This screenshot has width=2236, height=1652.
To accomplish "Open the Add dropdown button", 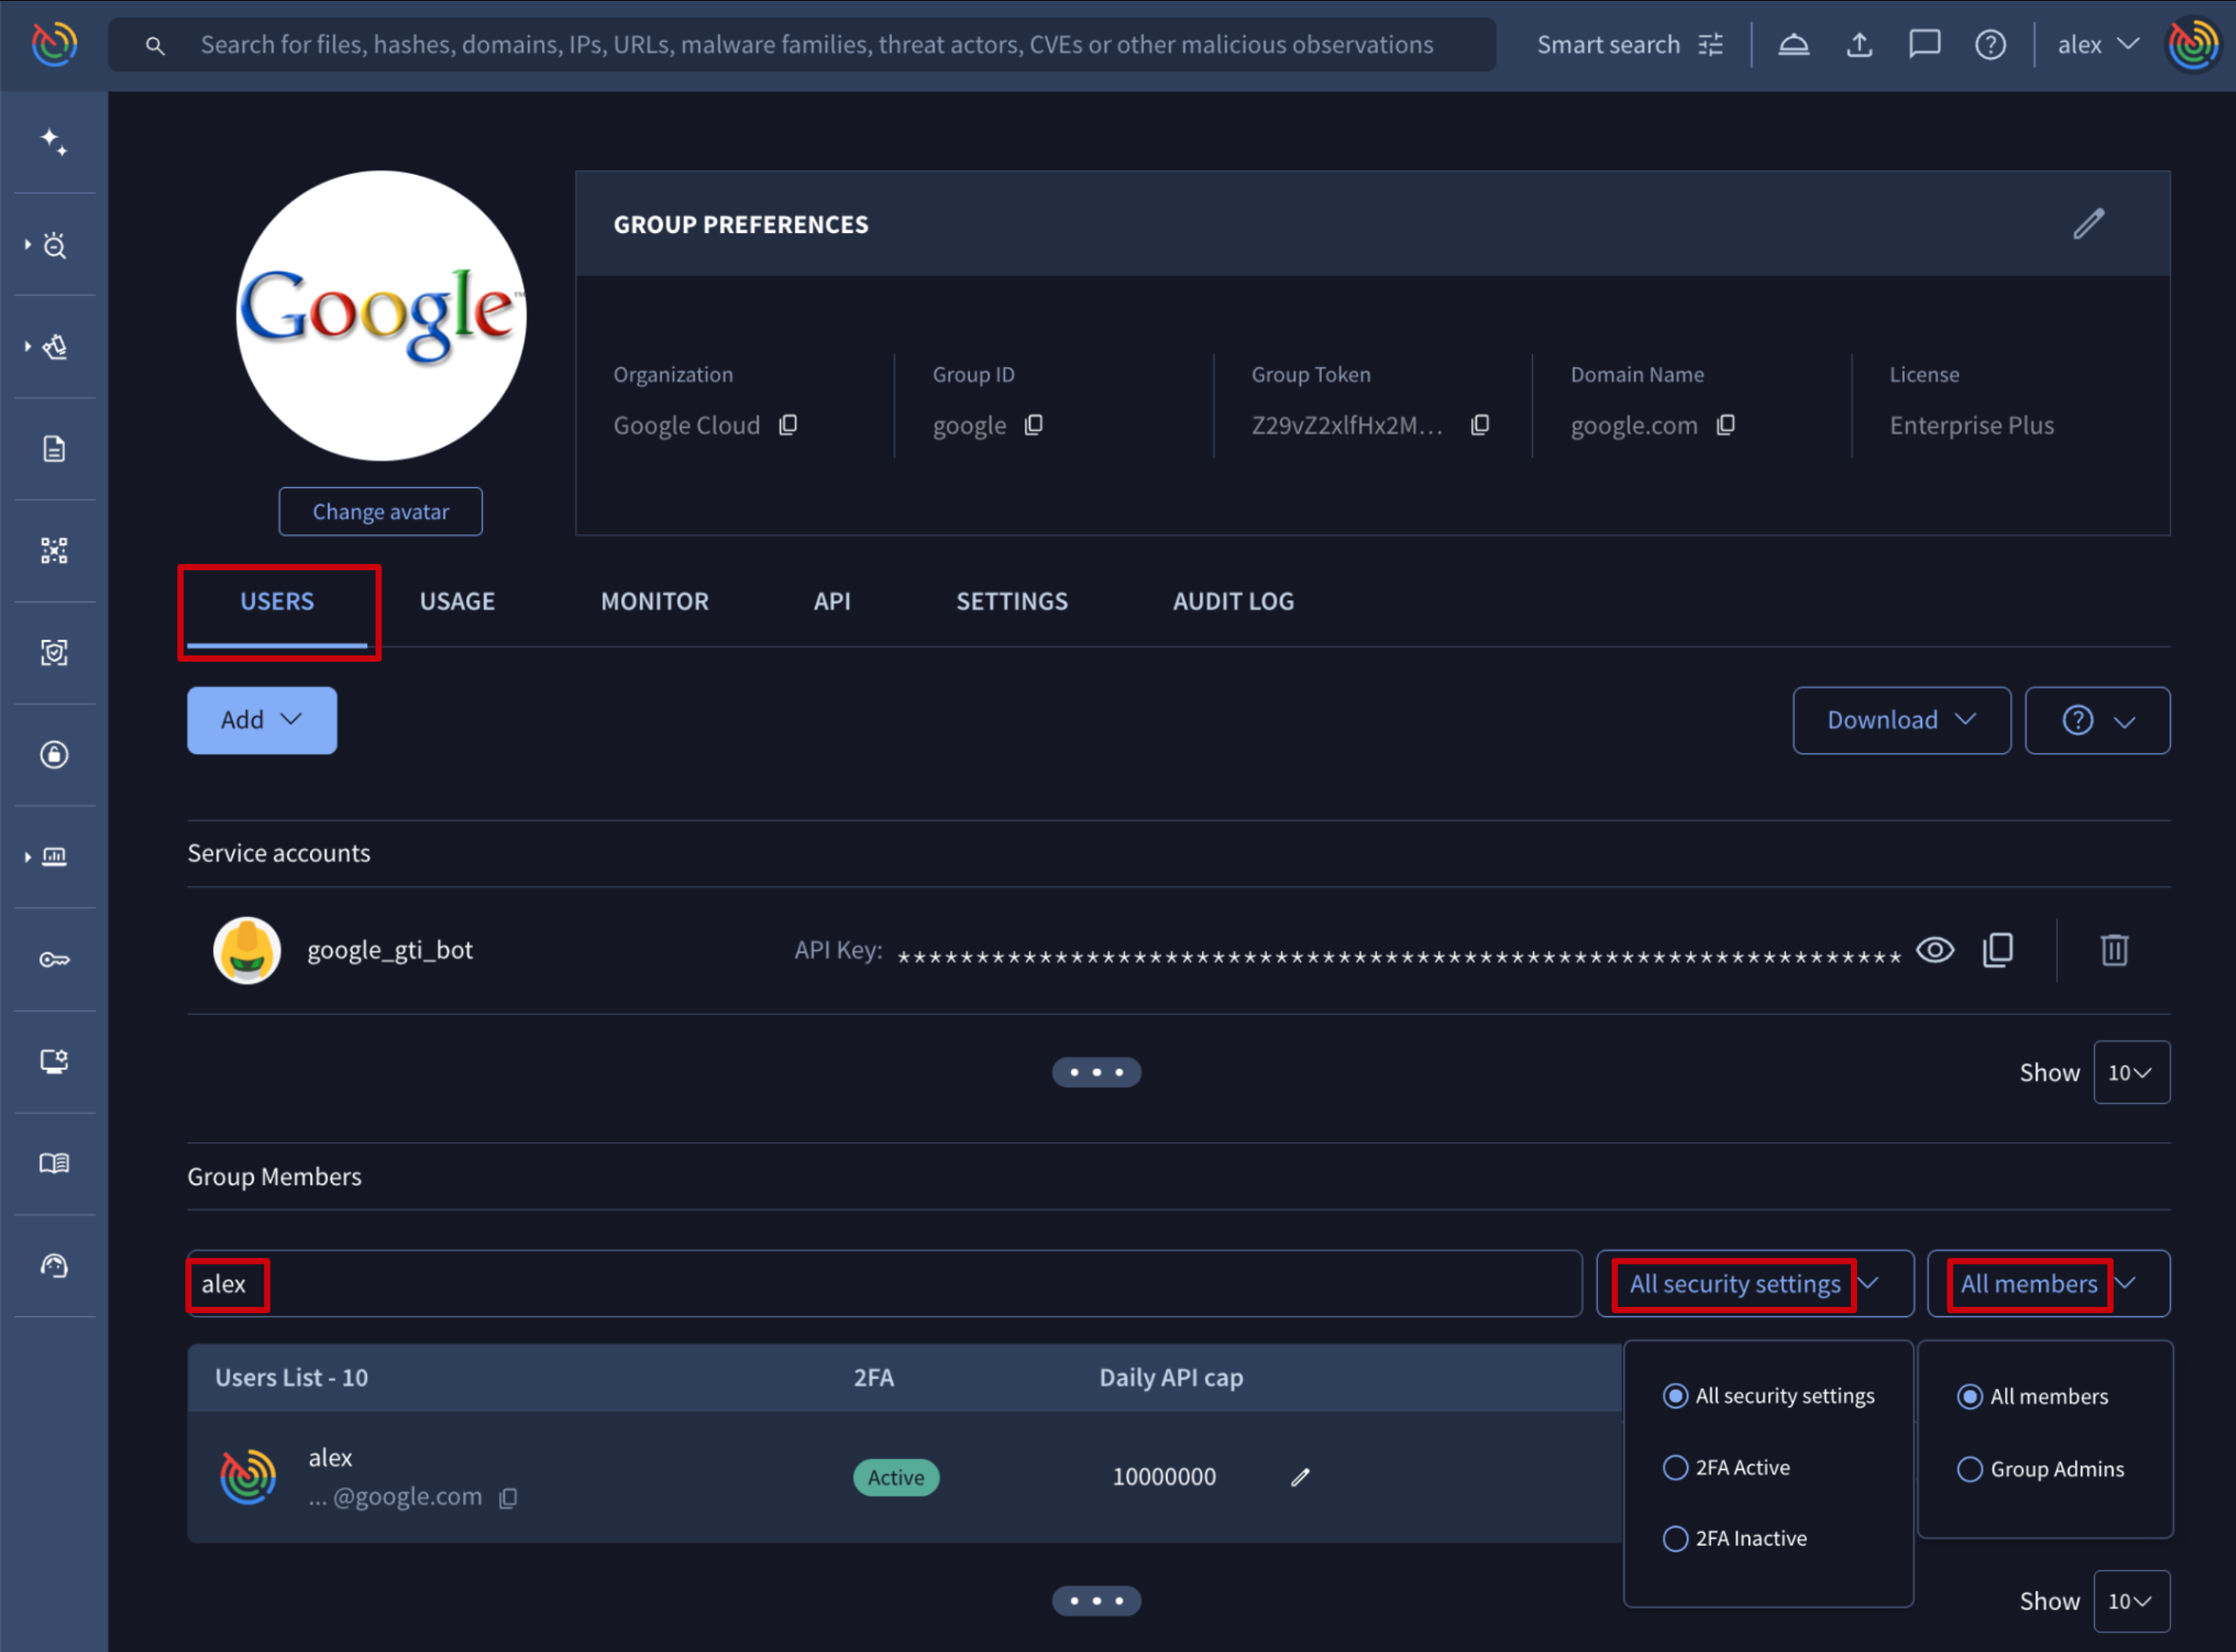I will (261, 720).
